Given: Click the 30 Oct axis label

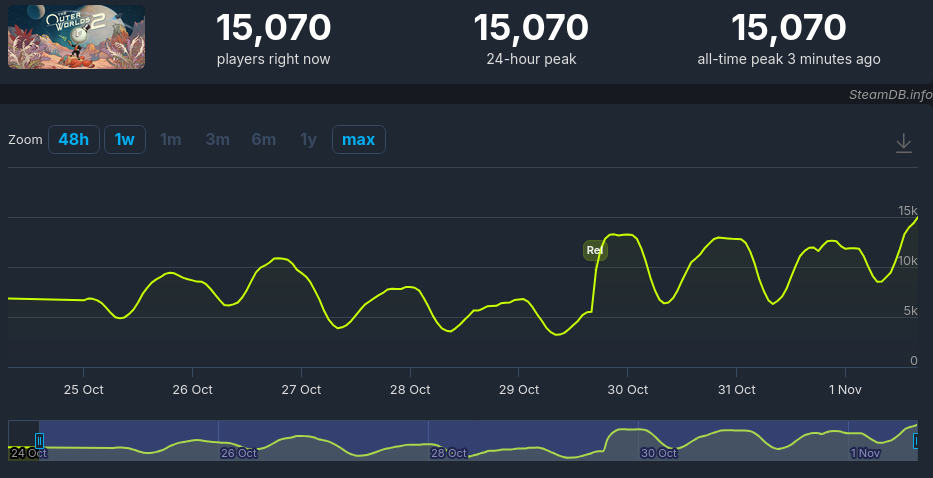Looking at the screenshot, I should [x=628, y=390].
